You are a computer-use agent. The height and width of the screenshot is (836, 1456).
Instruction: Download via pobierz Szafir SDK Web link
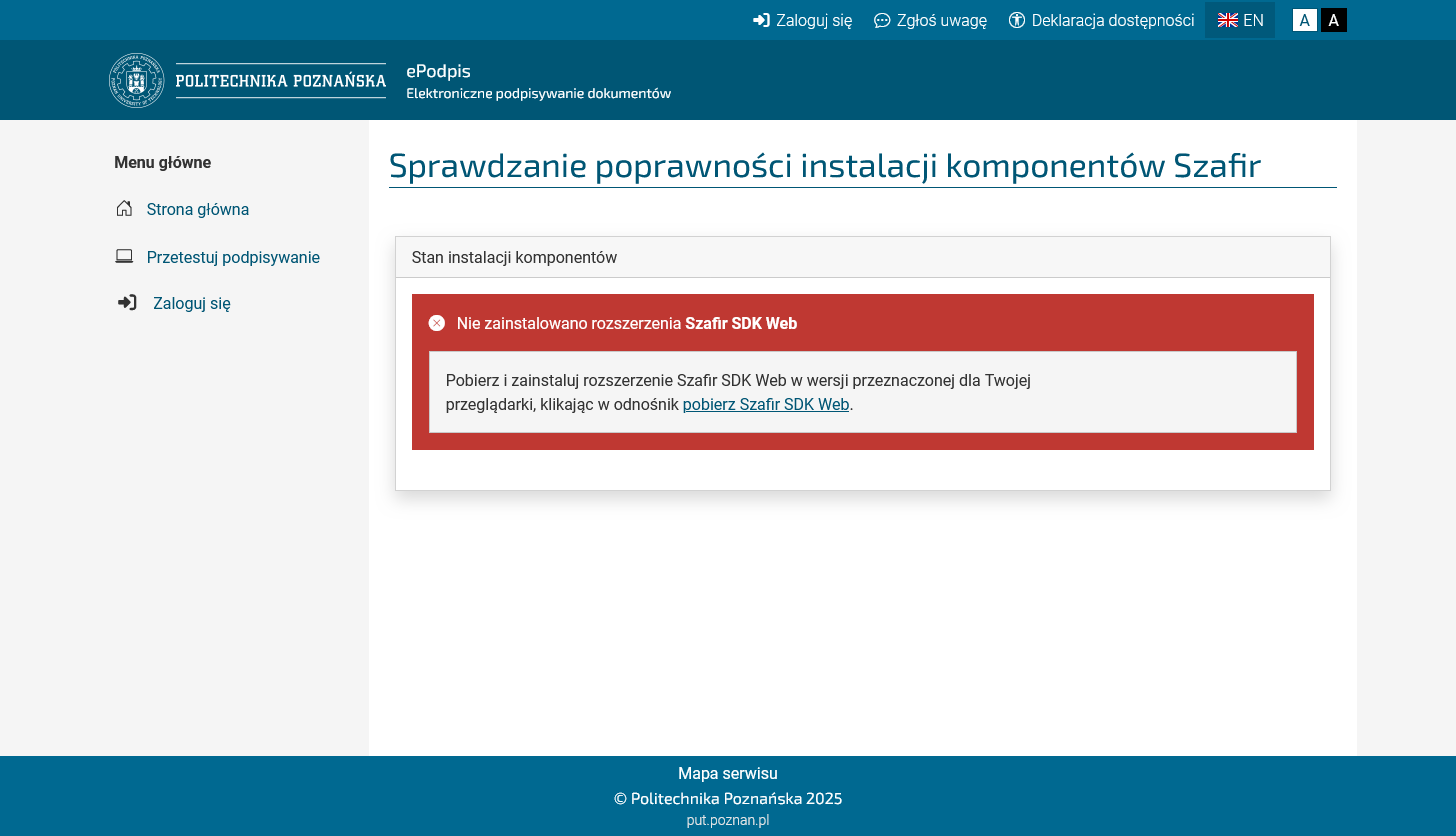point(765,405)
